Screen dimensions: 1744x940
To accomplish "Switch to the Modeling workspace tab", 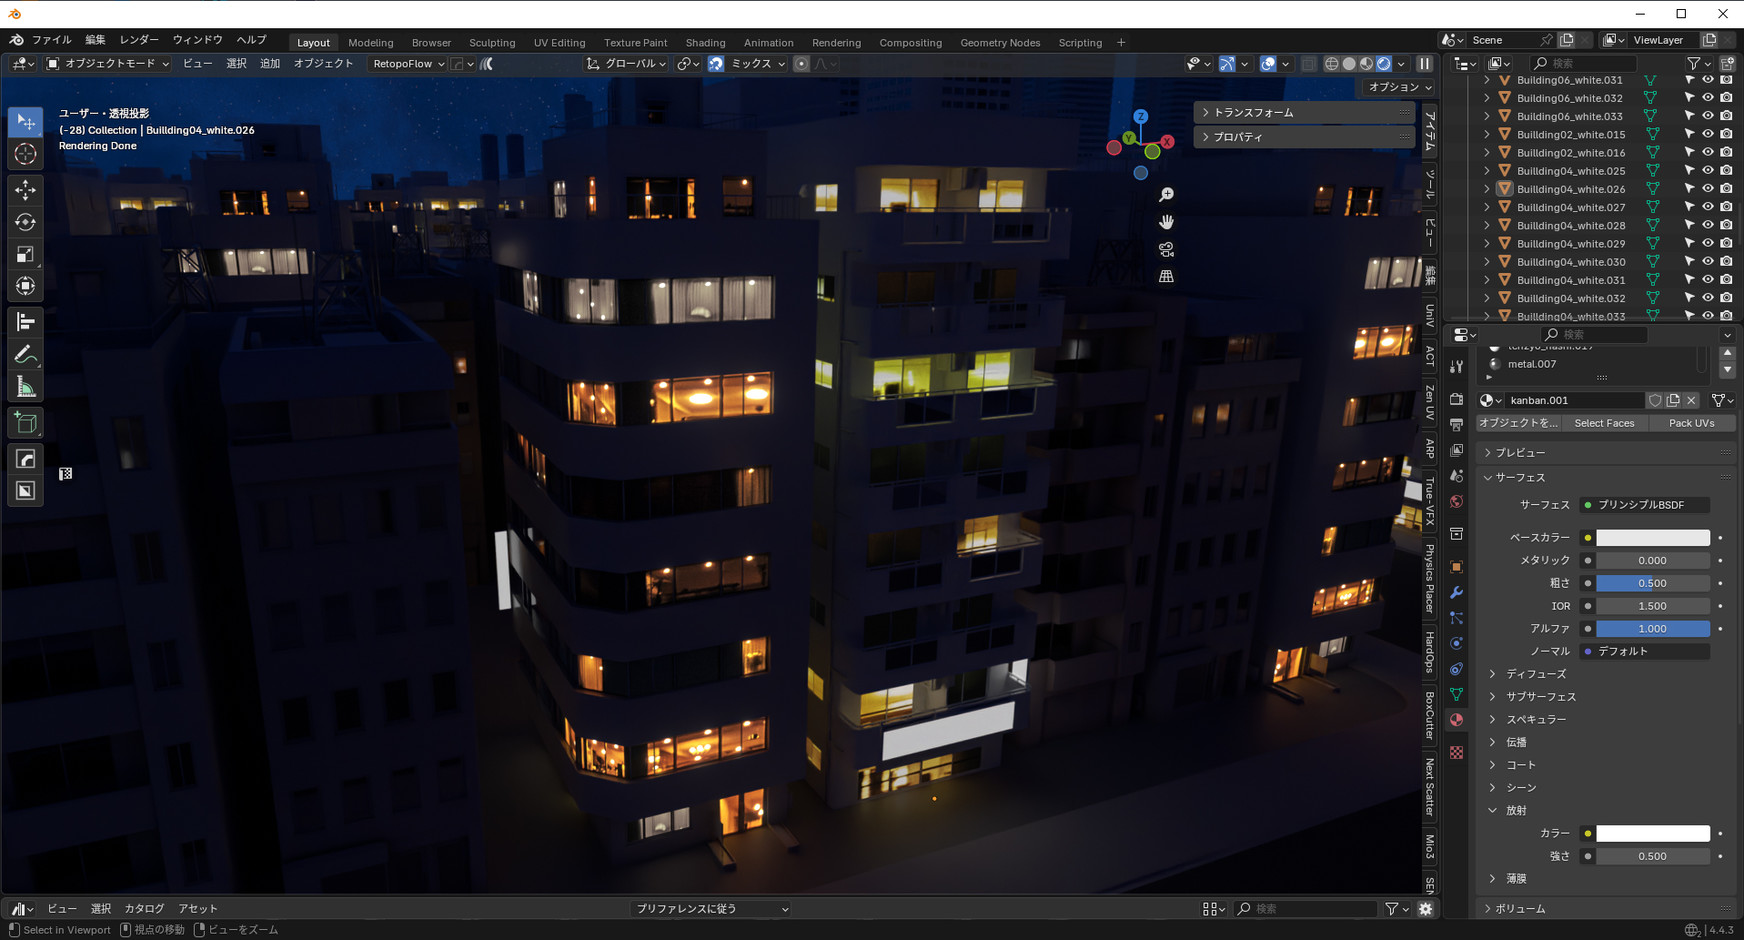I will pyautogui.click(x=370, y=43).
